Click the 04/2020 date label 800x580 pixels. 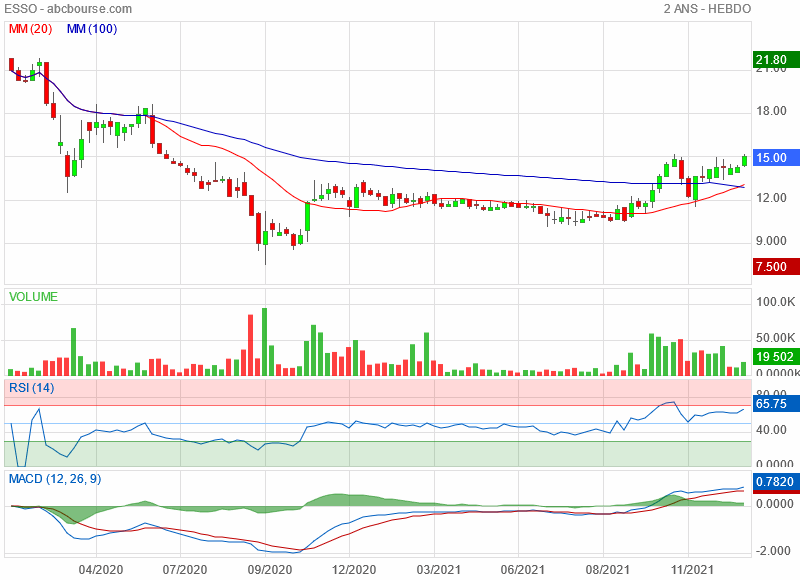click(101, 570)
